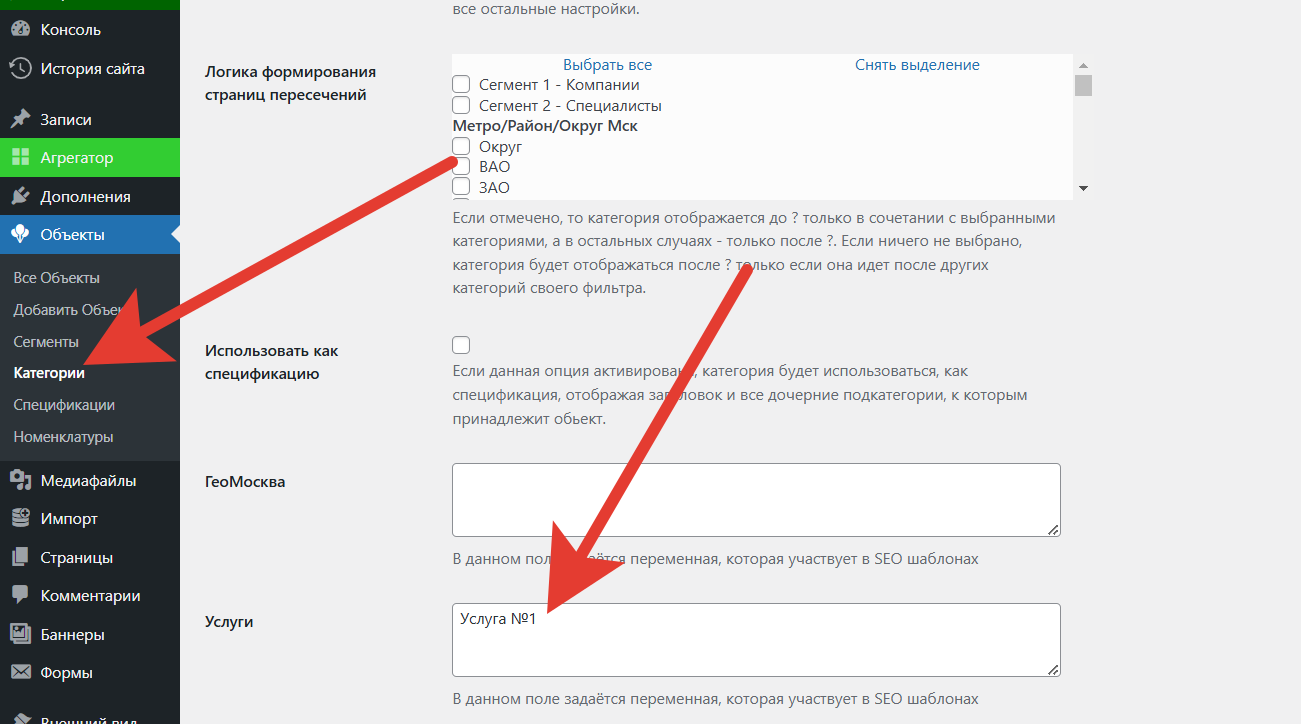Enable the Использовать как спецификацию checkbox
This screenshot has width=1301, height=724.
click(461, 345)
